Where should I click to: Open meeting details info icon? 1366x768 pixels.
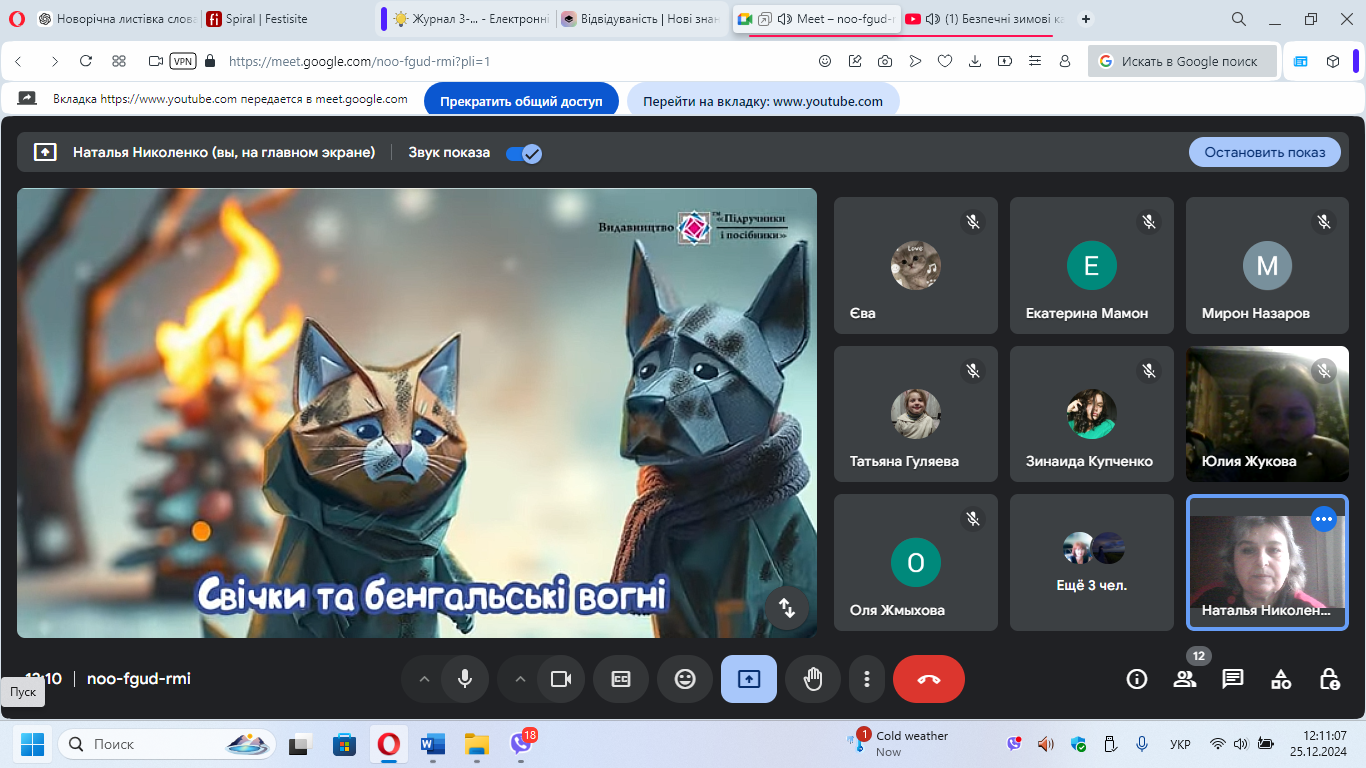tap(1137, 679)
